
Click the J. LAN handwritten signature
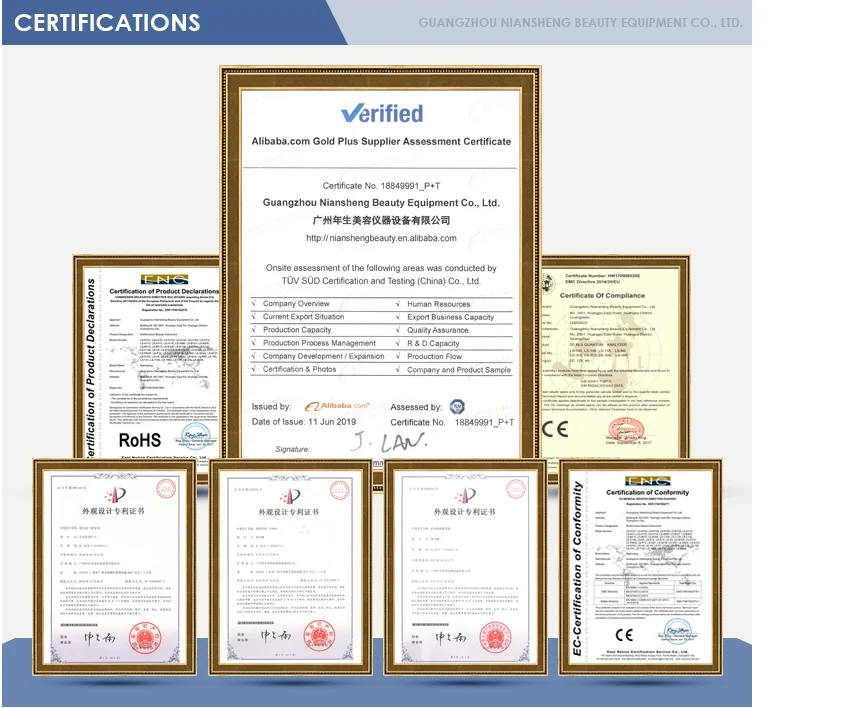(389, 442)
